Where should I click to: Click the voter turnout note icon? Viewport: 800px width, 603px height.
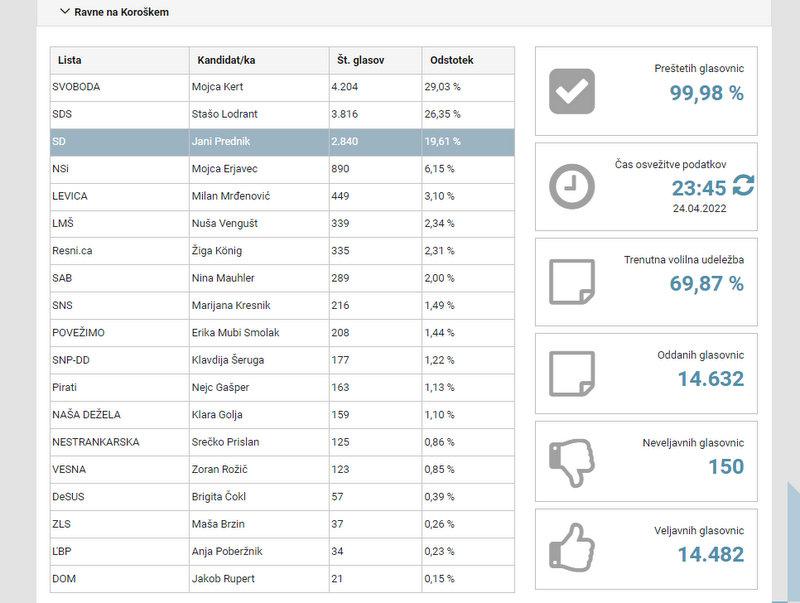click(x=572, y=282)
